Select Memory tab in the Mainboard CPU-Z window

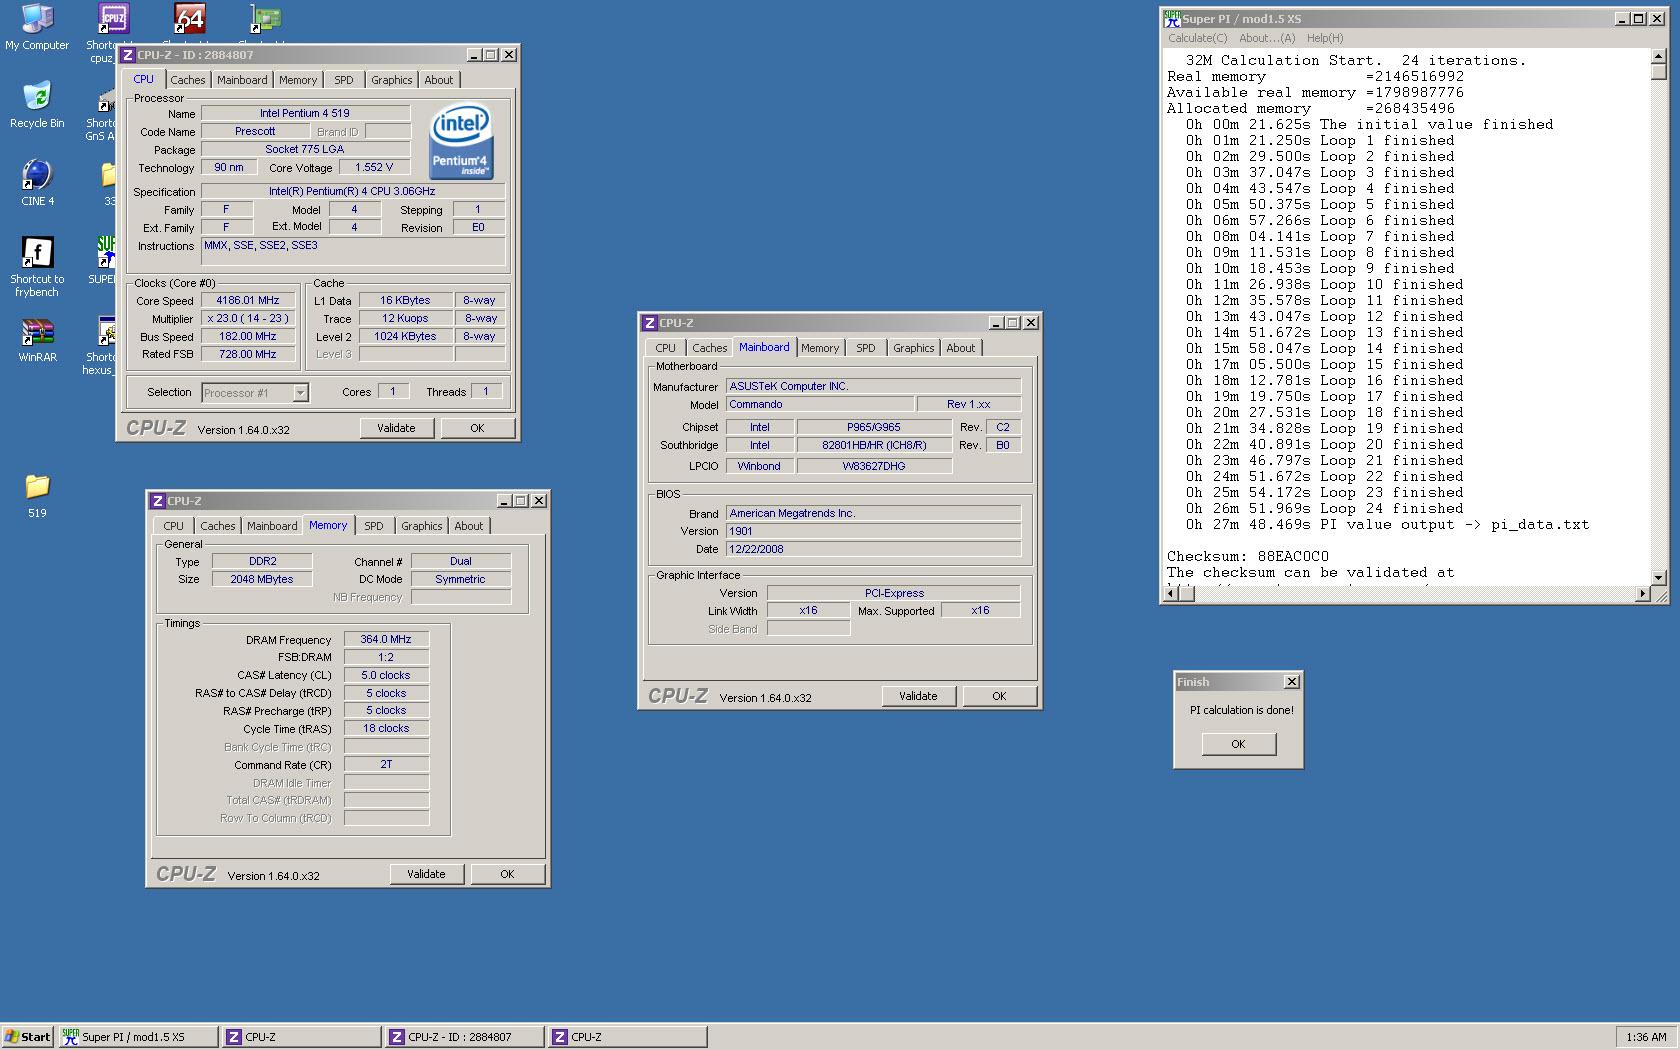pyautogui.click(x=820, y=348)
